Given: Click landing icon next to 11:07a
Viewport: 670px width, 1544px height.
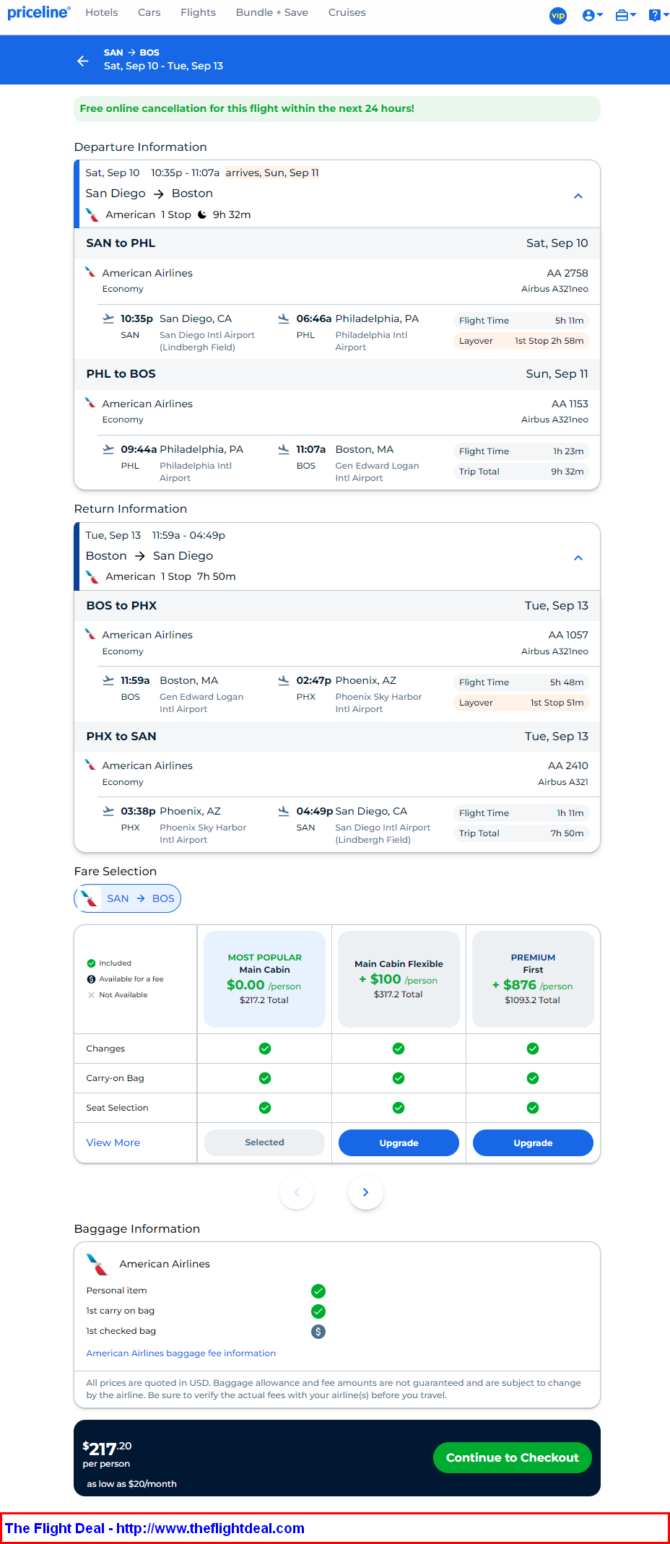Looking at the screenshot, I should (284, 450).
